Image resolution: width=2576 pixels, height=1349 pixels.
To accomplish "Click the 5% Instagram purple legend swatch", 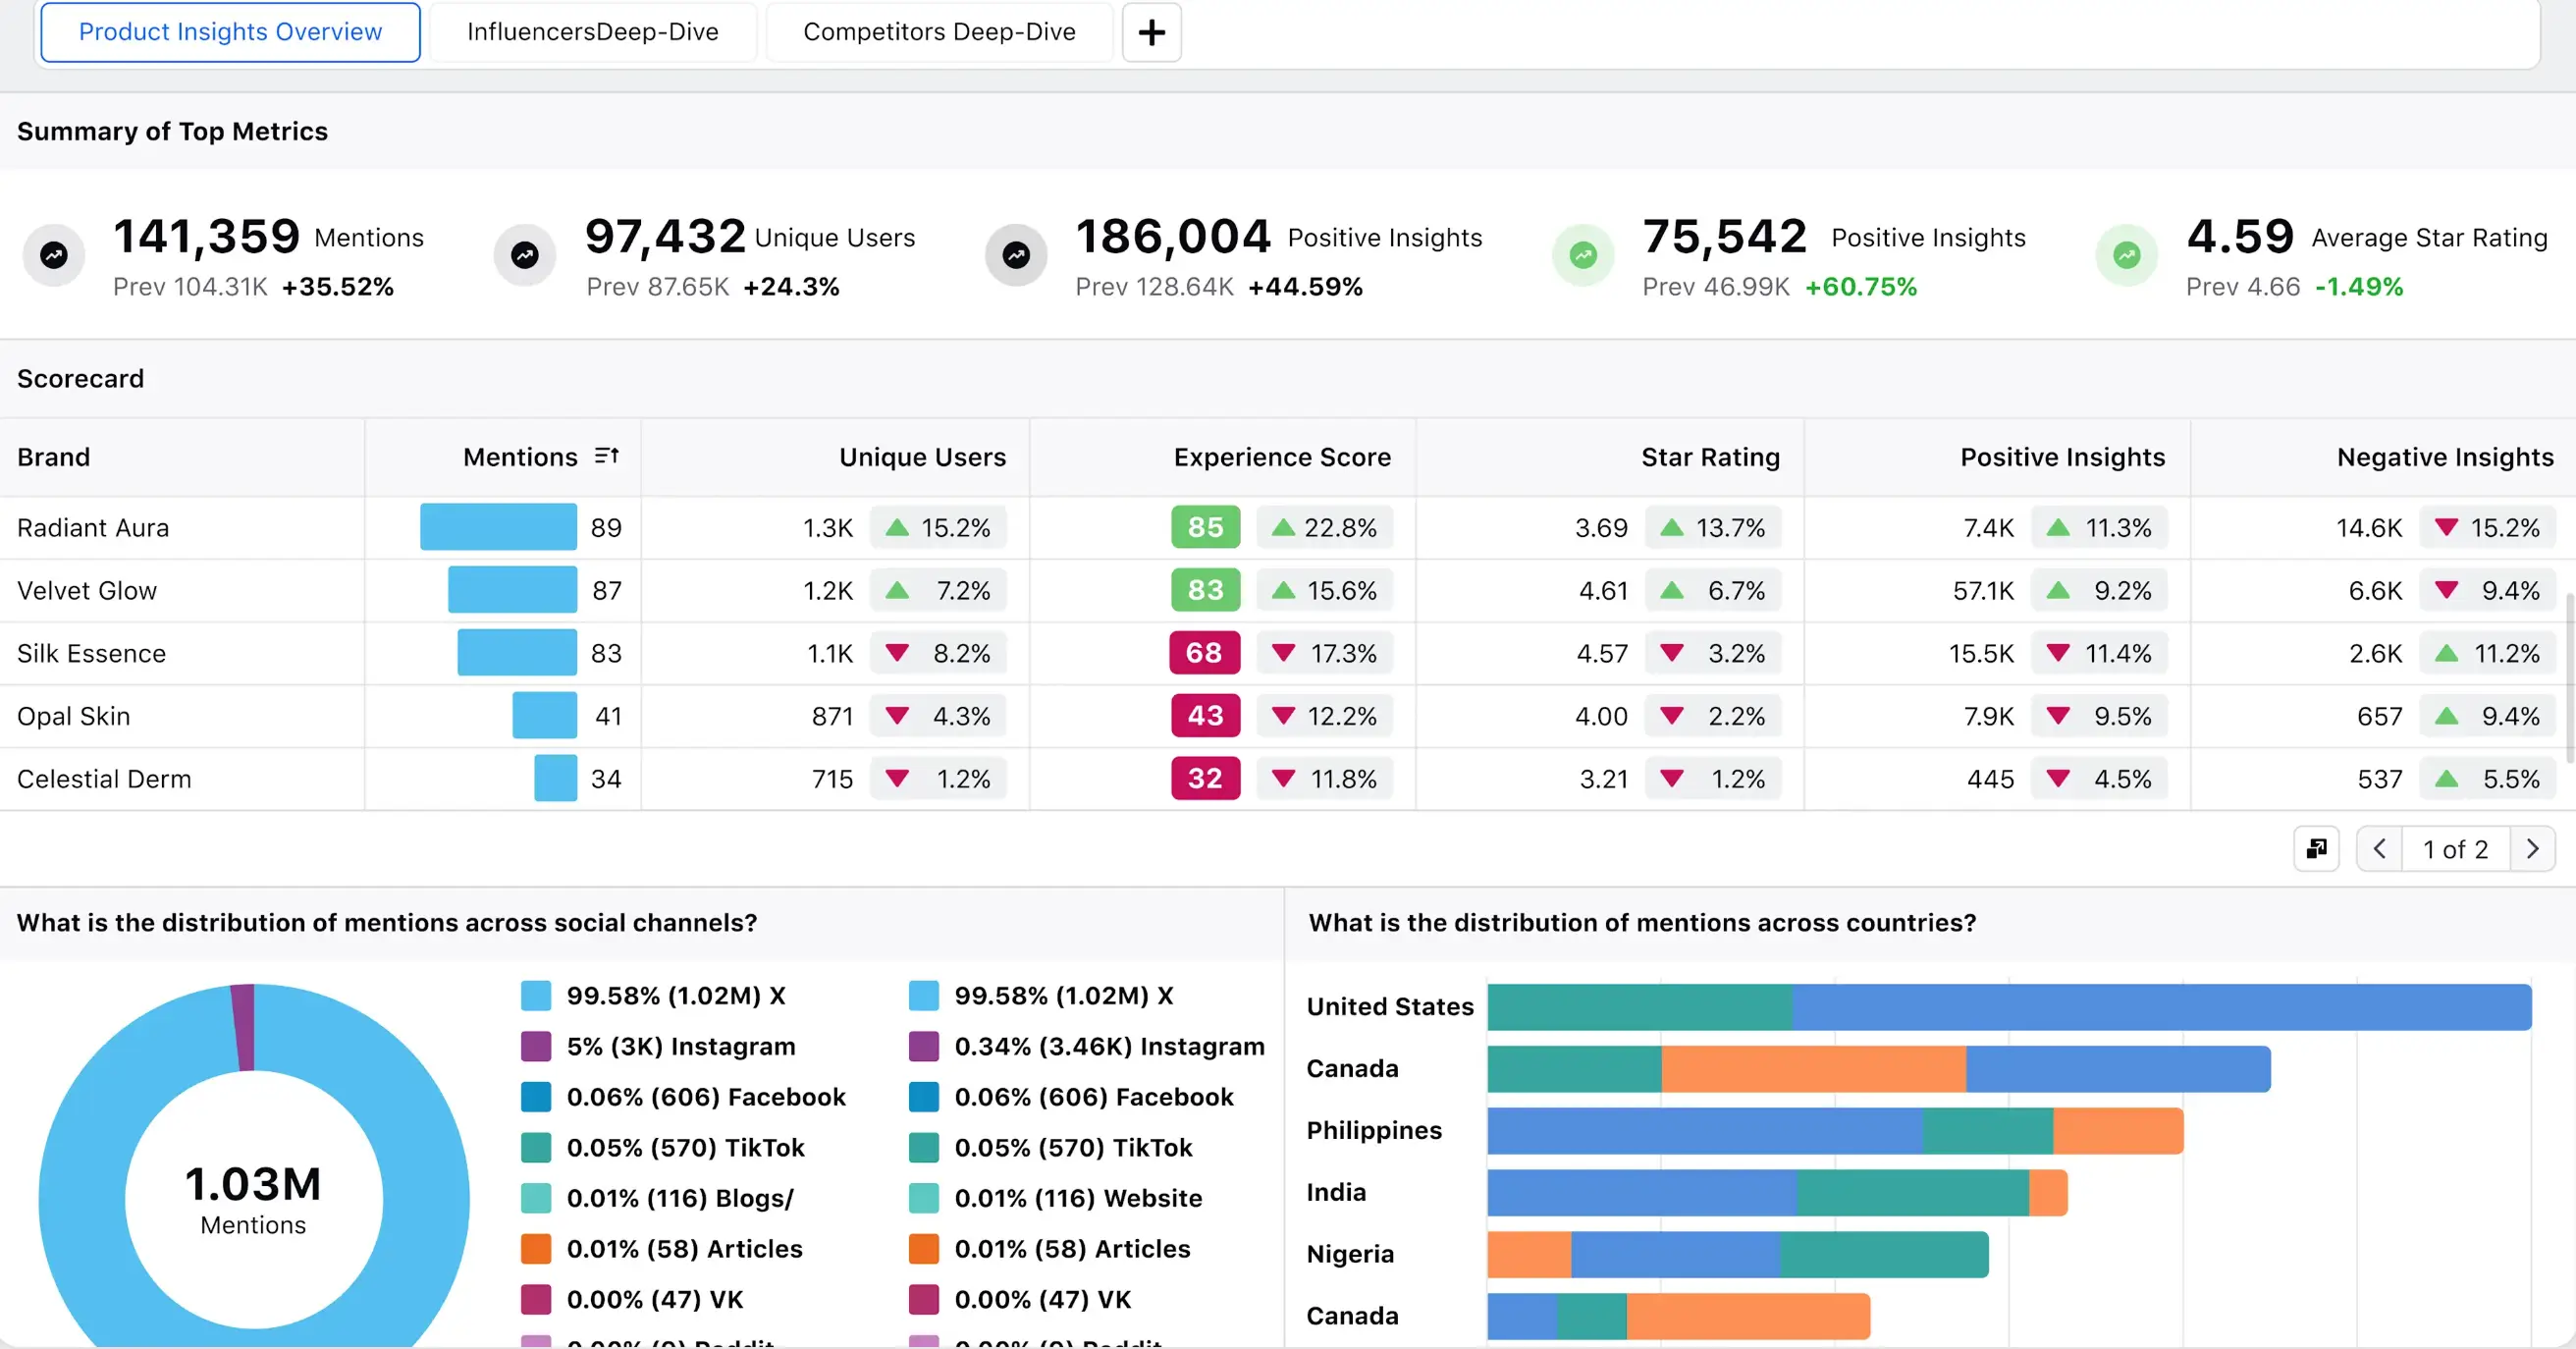I will tap(536, 1046).
